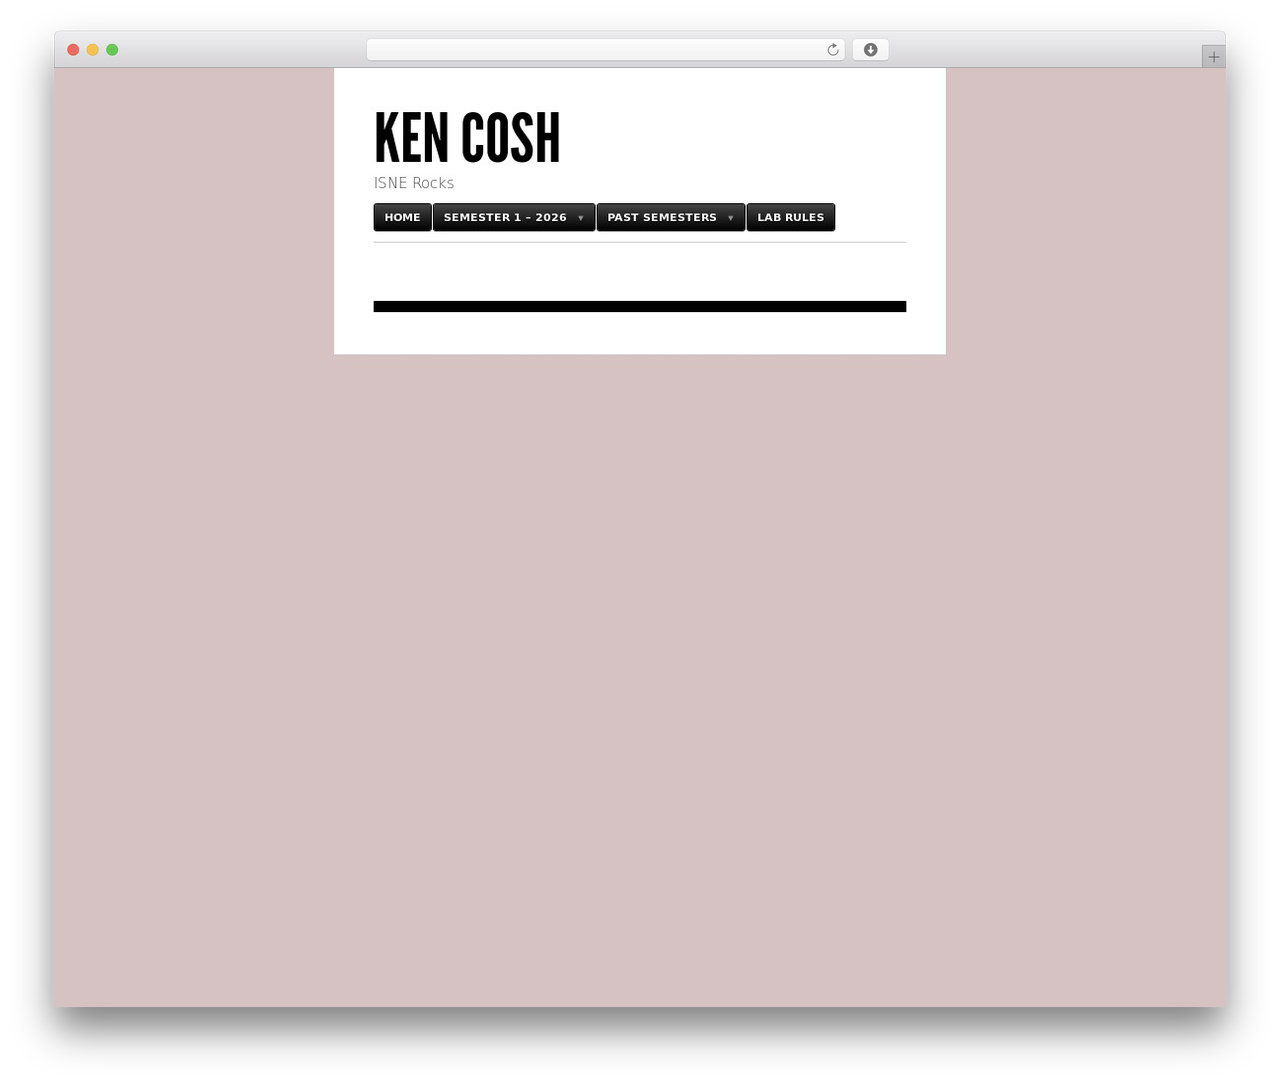This screenshot has height=1084, width=1280.
Task: Open the LAB RULES page
Action: [x=791, y=217]
